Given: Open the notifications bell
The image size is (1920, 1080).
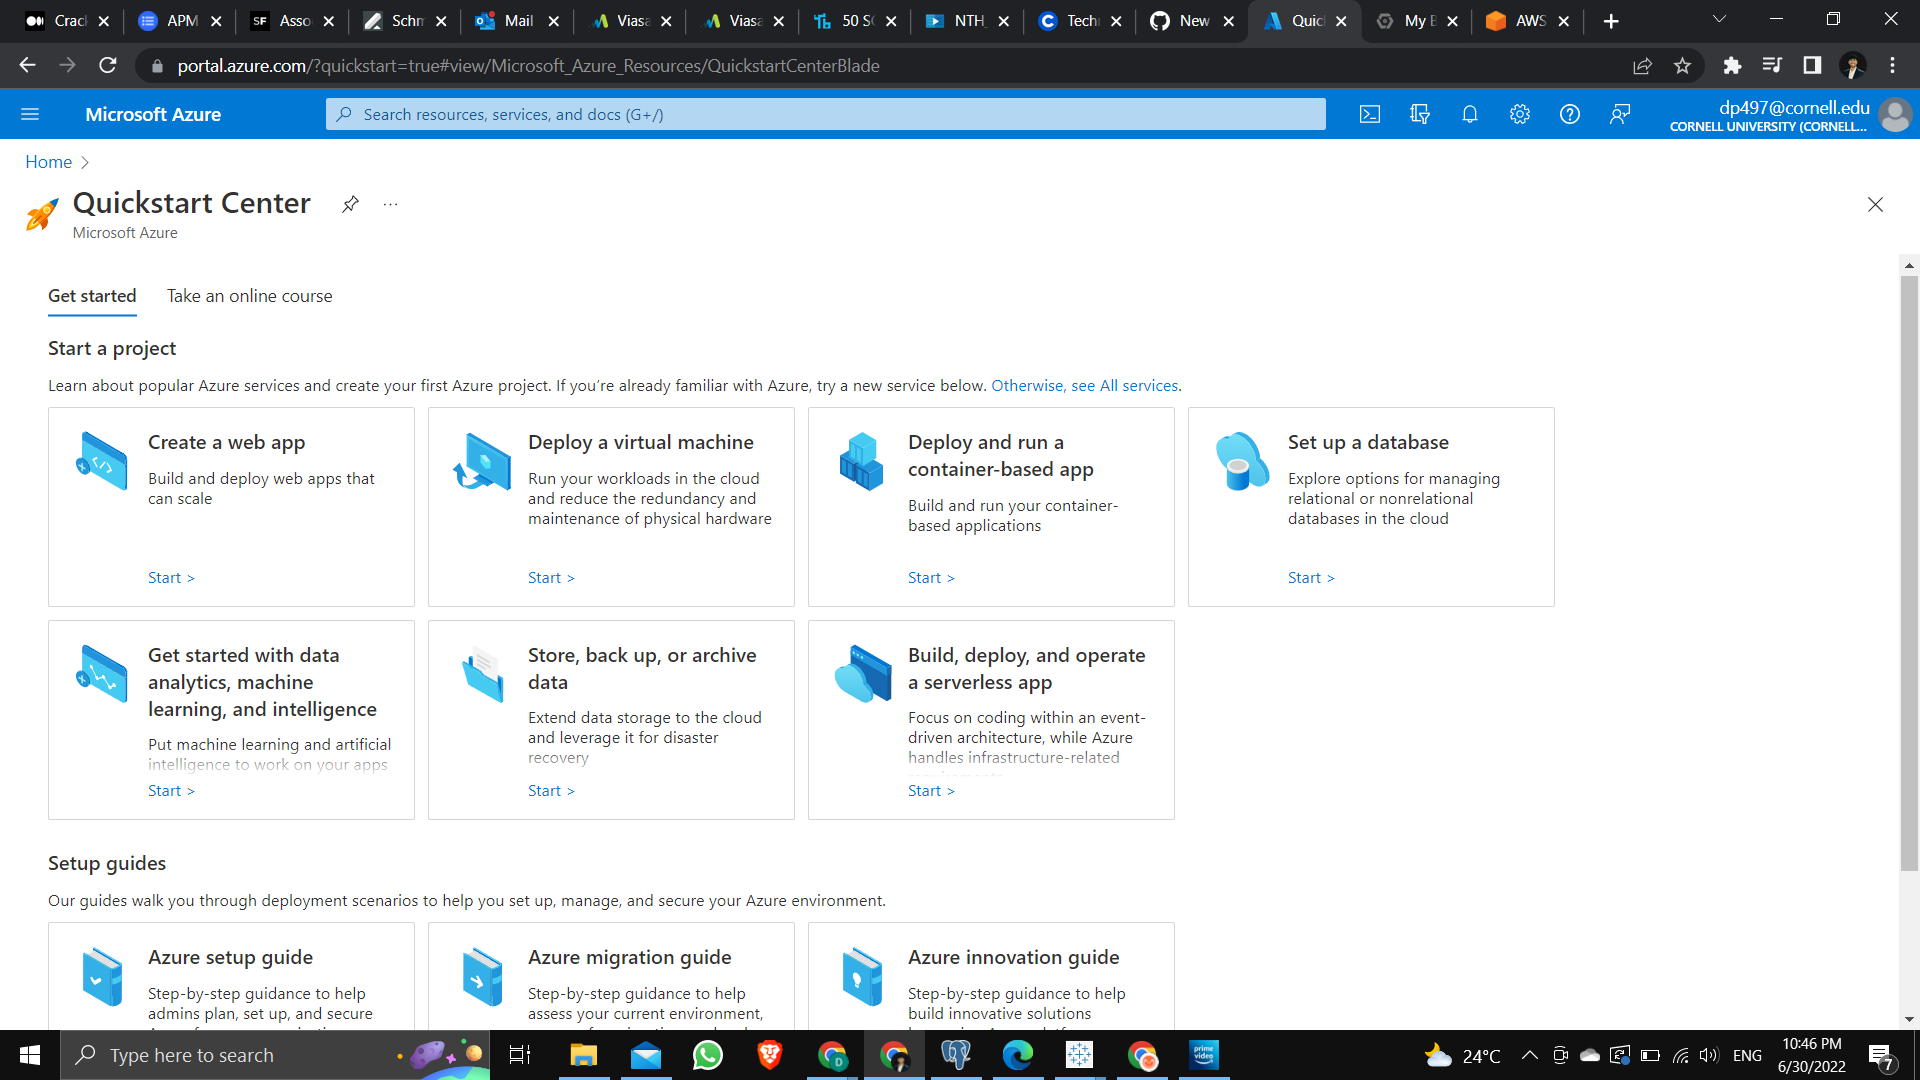Looking at the screenshot, I should [x=1470, y=114].
